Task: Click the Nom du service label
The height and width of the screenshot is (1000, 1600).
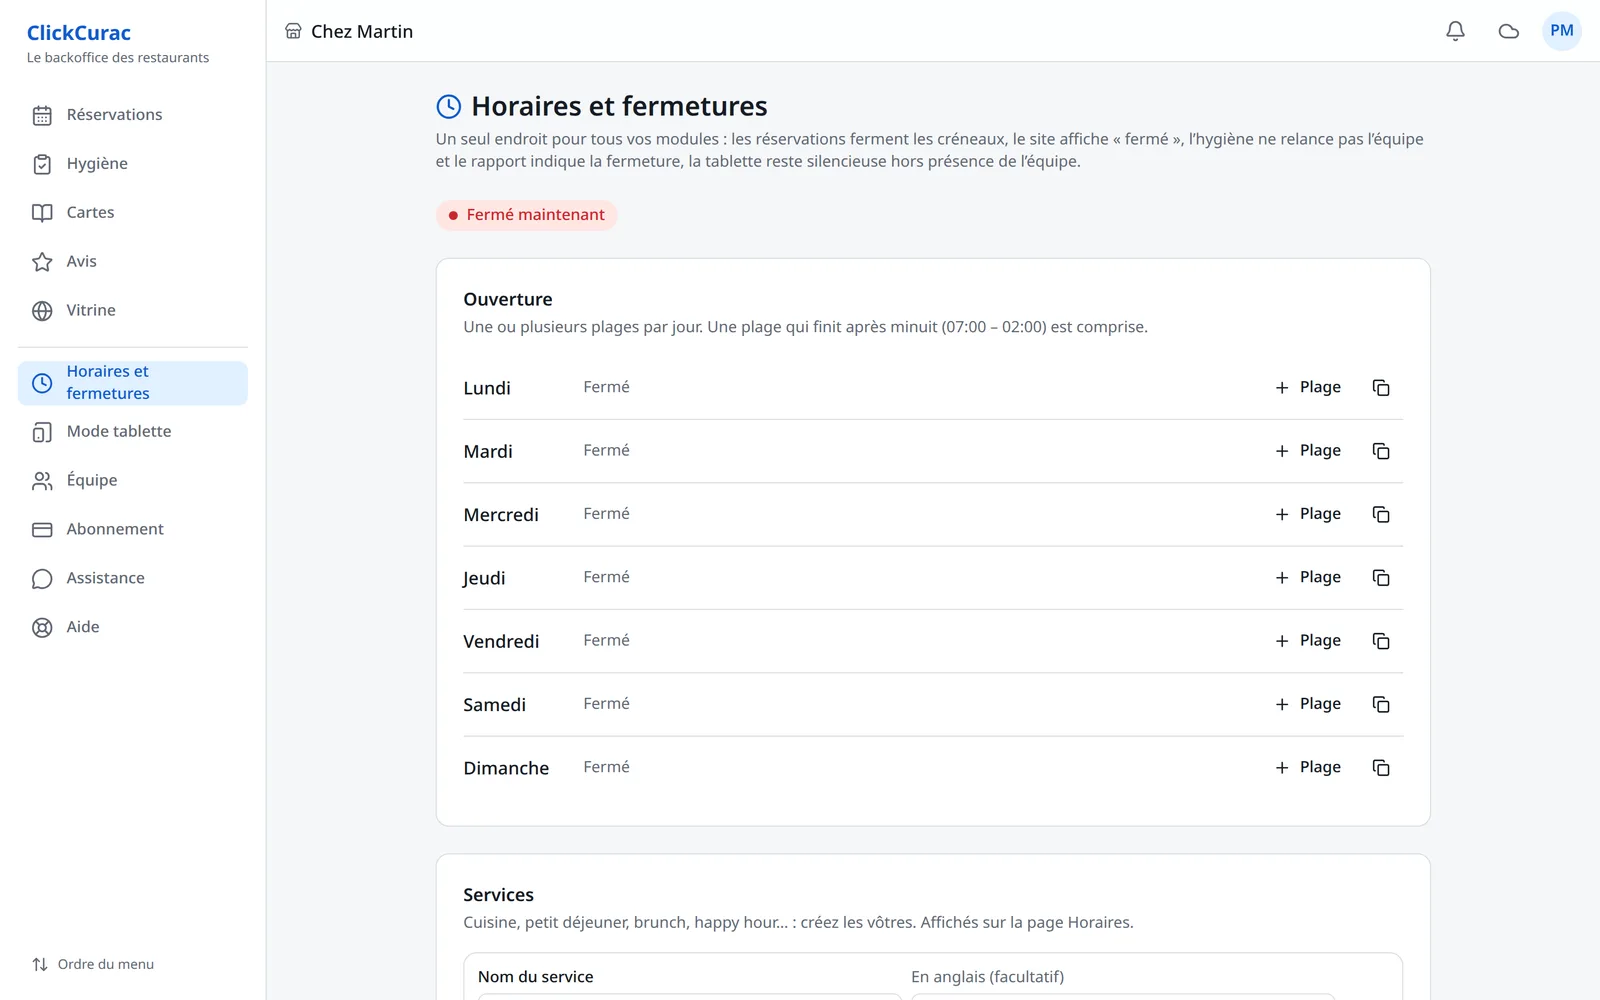Action: [x=535, y=977]
